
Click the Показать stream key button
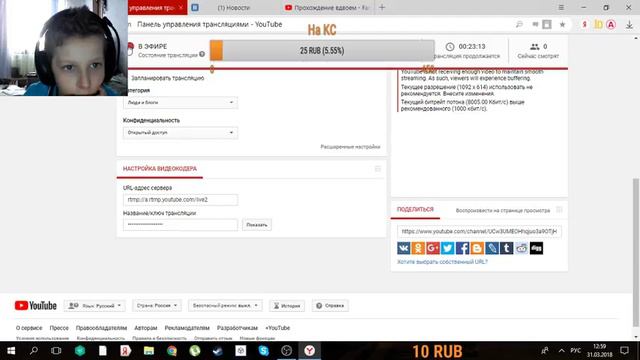257,224
